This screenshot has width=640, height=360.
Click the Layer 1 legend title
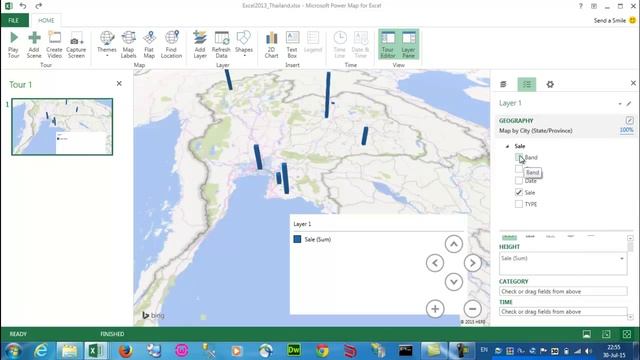[x=302, y=224]
